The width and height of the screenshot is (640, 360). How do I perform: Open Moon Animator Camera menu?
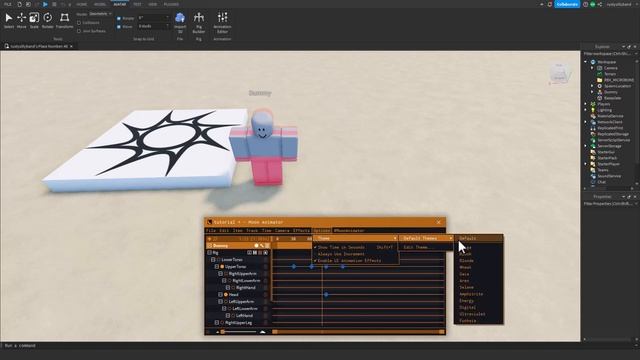(282, 231)
